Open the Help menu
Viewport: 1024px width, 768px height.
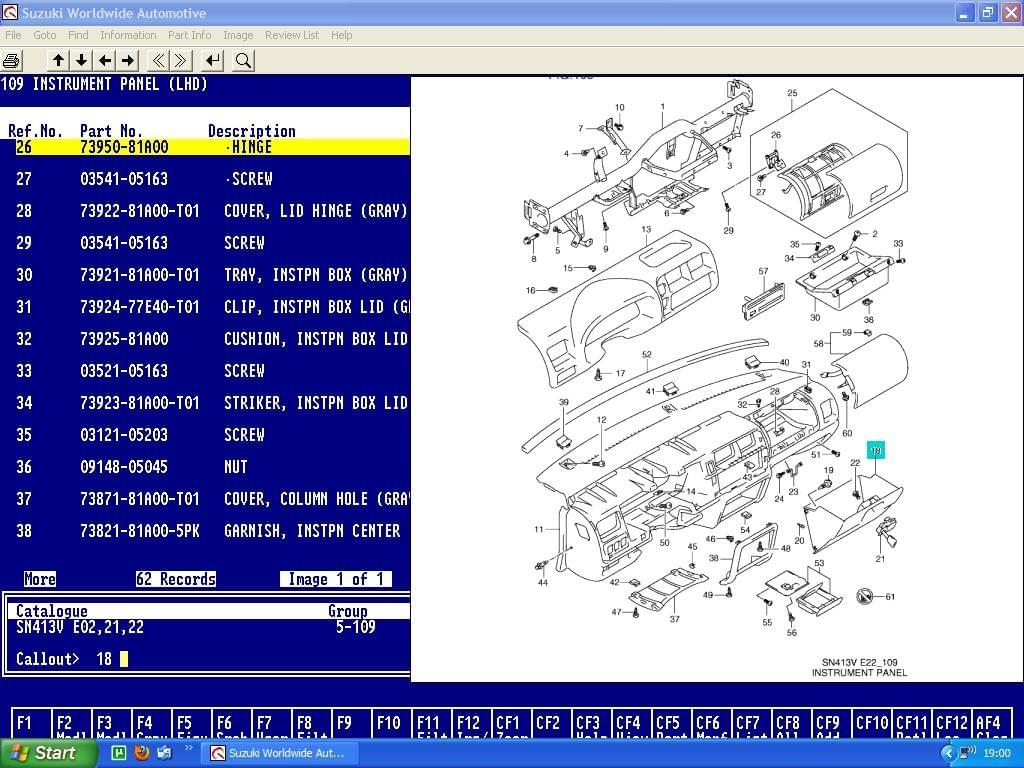[341, 35]
